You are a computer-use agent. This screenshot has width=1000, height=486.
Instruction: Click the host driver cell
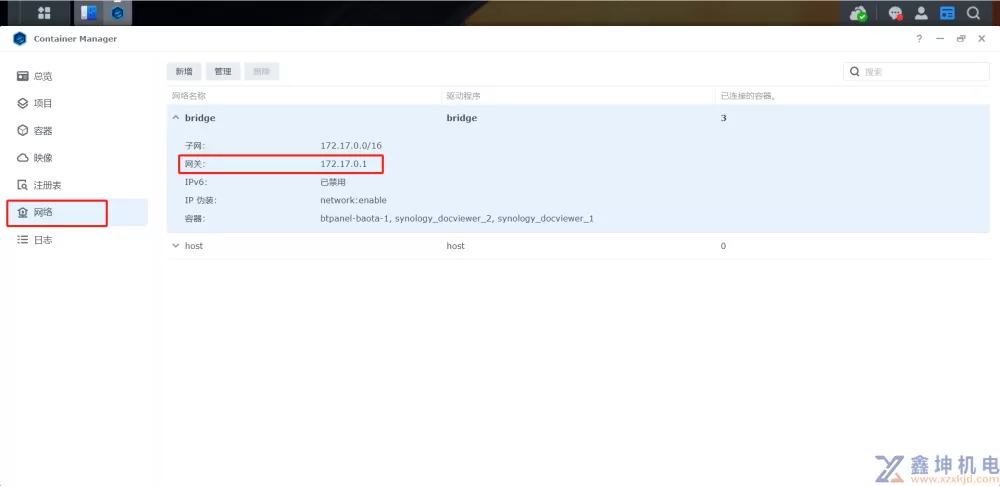(x=455, y=246)
